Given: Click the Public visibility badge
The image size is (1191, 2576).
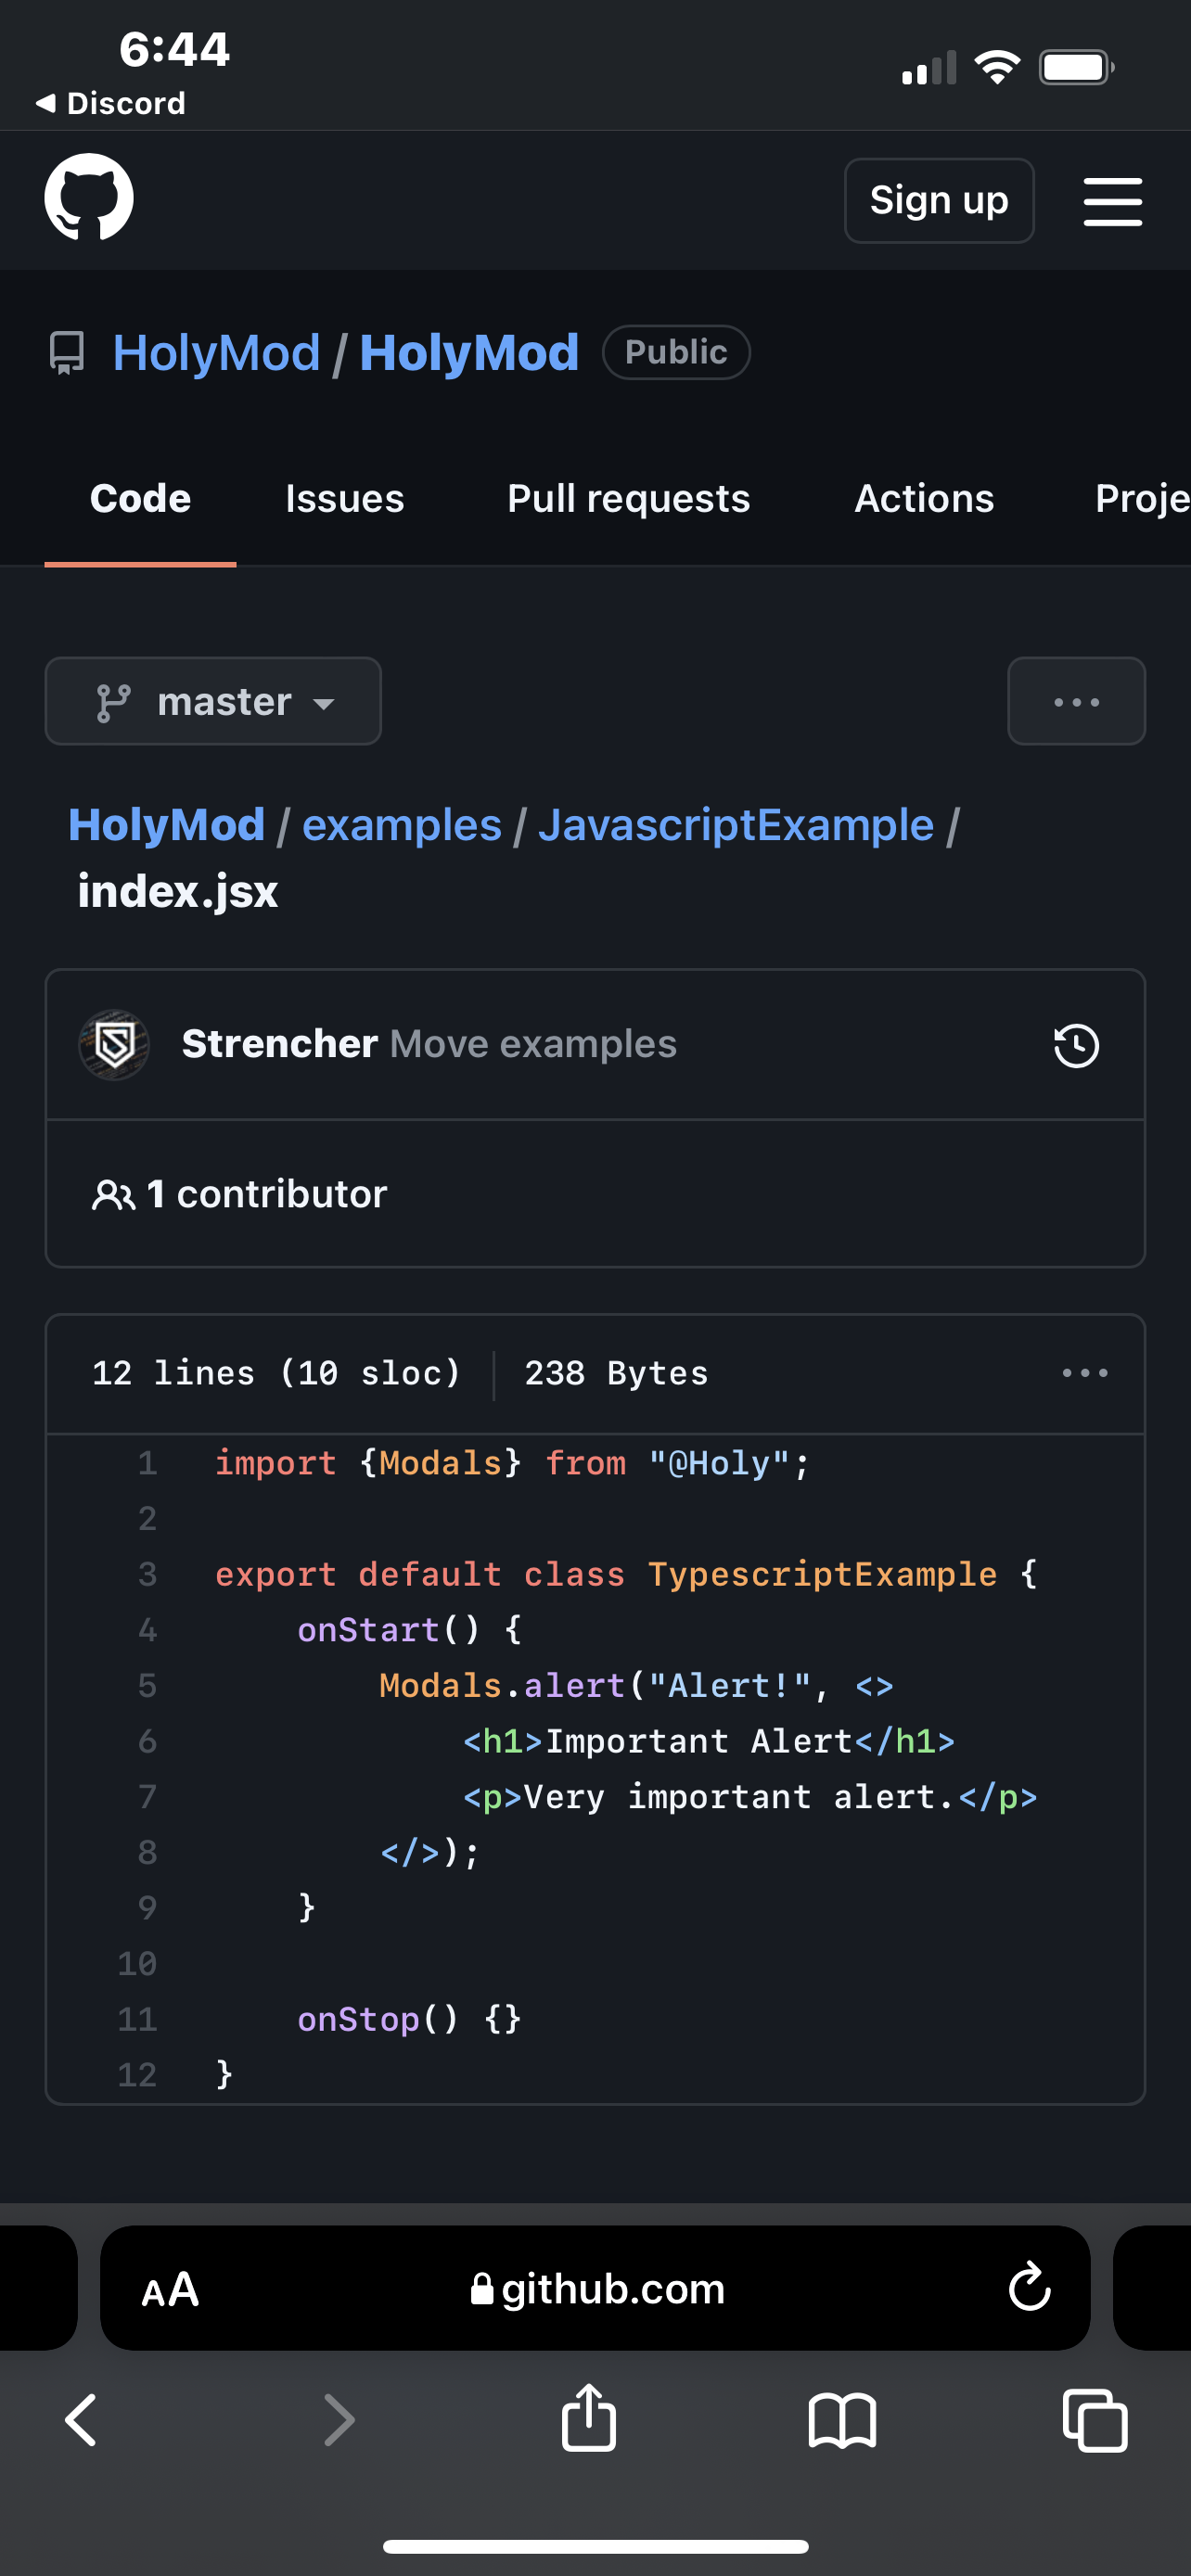Looking at the screenshot, I should coord(676,352).
